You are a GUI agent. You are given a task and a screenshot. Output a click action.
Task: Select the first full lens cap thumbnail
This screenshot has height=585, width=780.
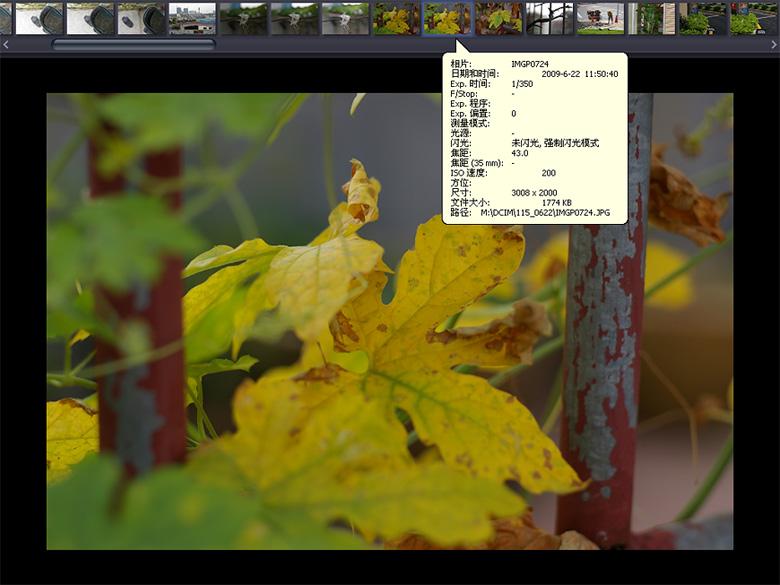[x=39, y=18]
